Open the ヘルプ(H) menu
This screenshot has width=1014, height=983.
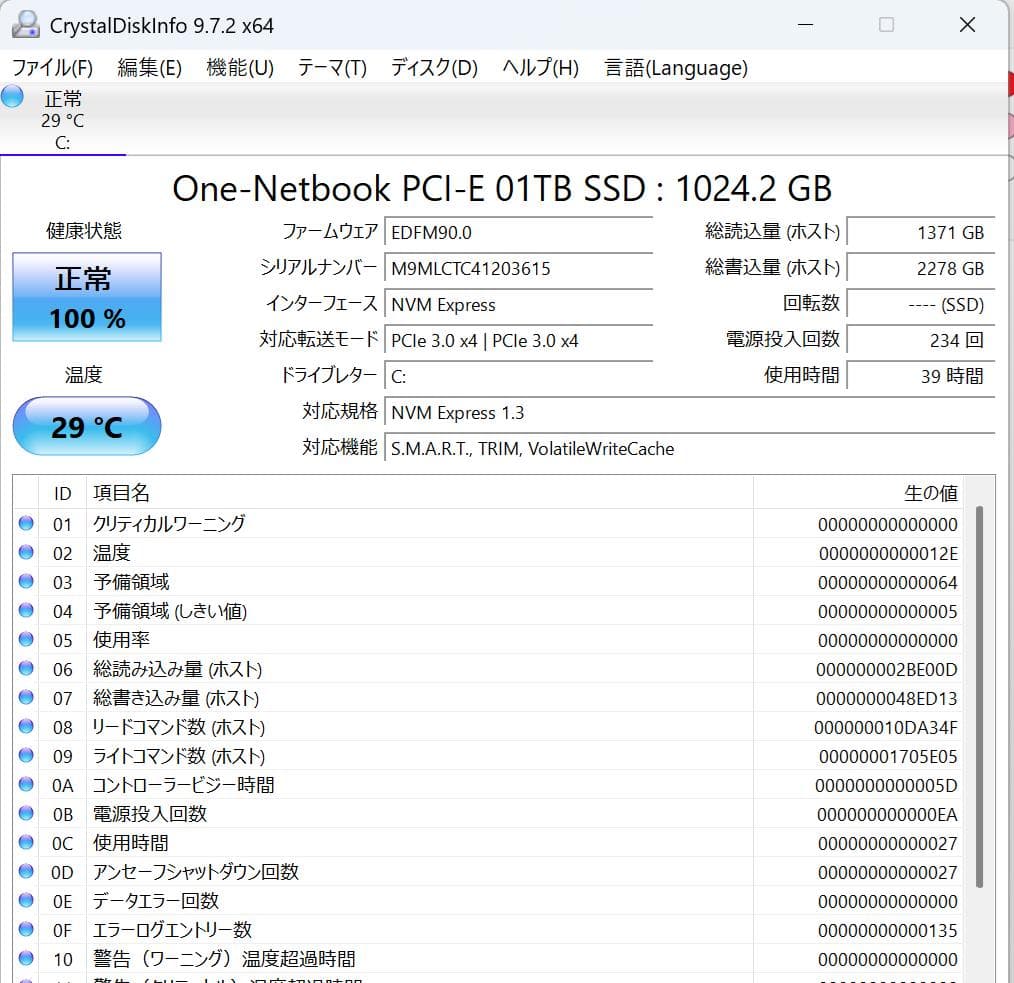(x=538, y=67)
